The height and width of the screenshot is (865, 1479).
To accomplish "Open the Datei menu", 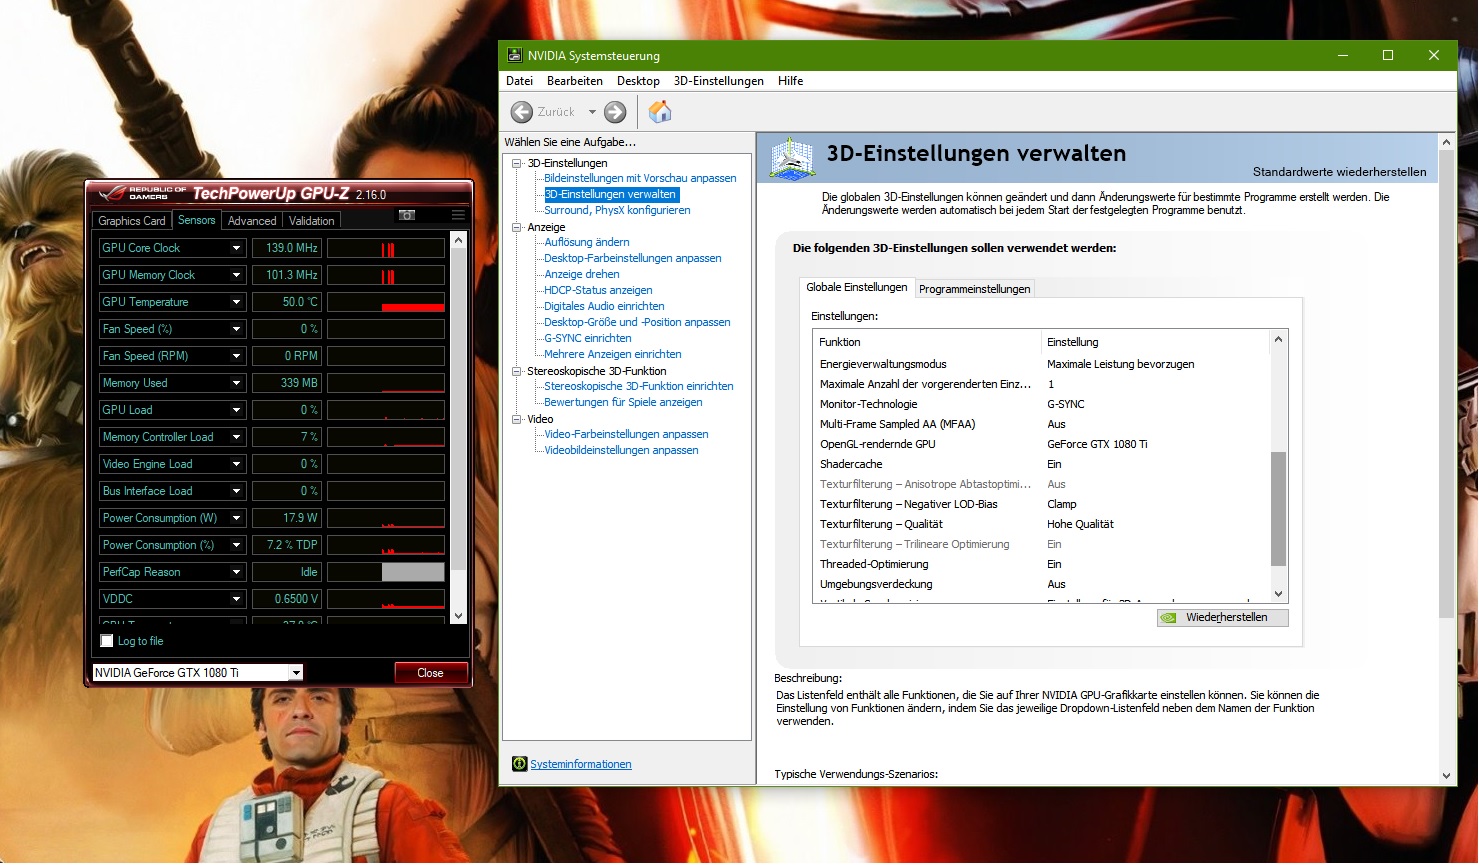I will tap(520, 81).
